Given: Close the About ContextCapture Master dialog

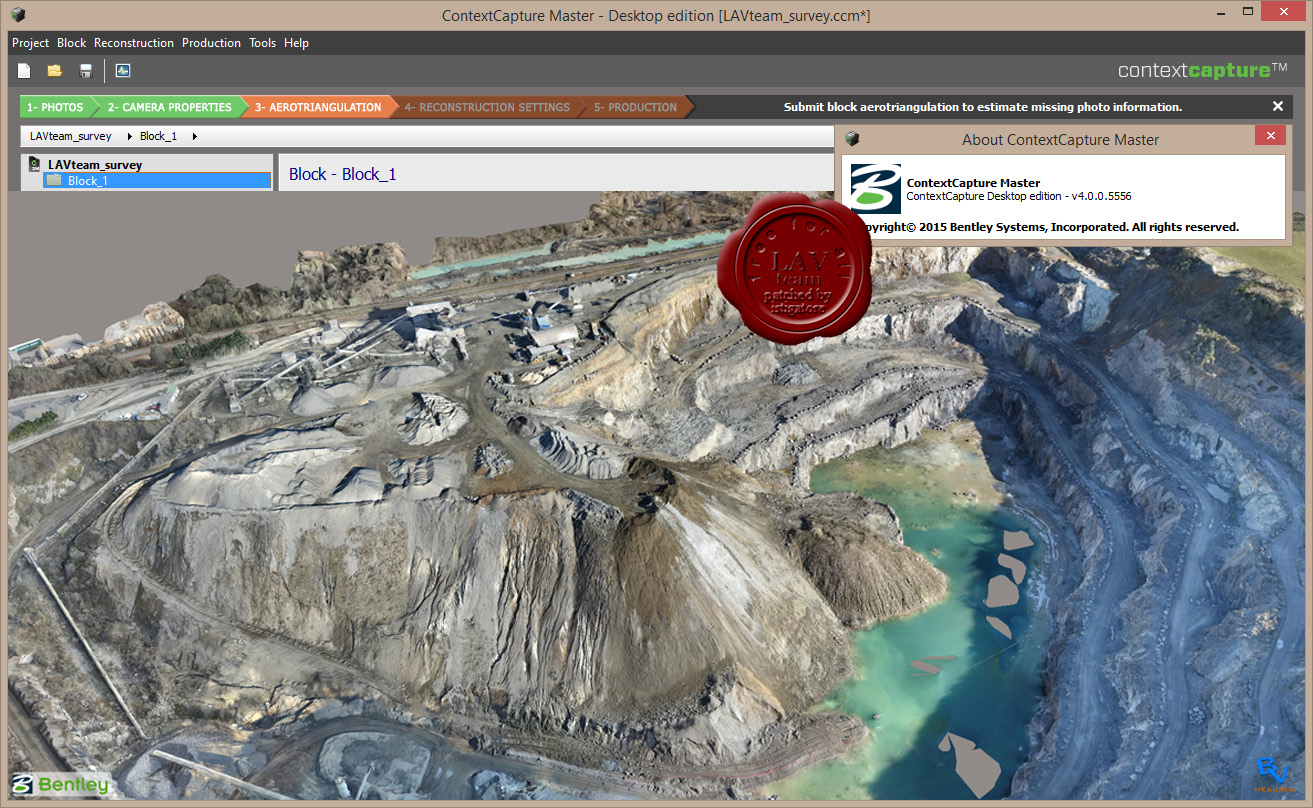Looking at the screenshot, I should (x=1271, y=136).
